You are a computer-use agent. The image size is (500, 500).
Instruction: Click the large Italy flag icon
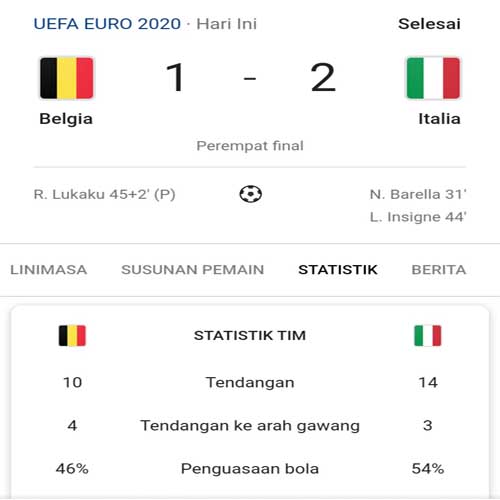(x=433, y=78)
